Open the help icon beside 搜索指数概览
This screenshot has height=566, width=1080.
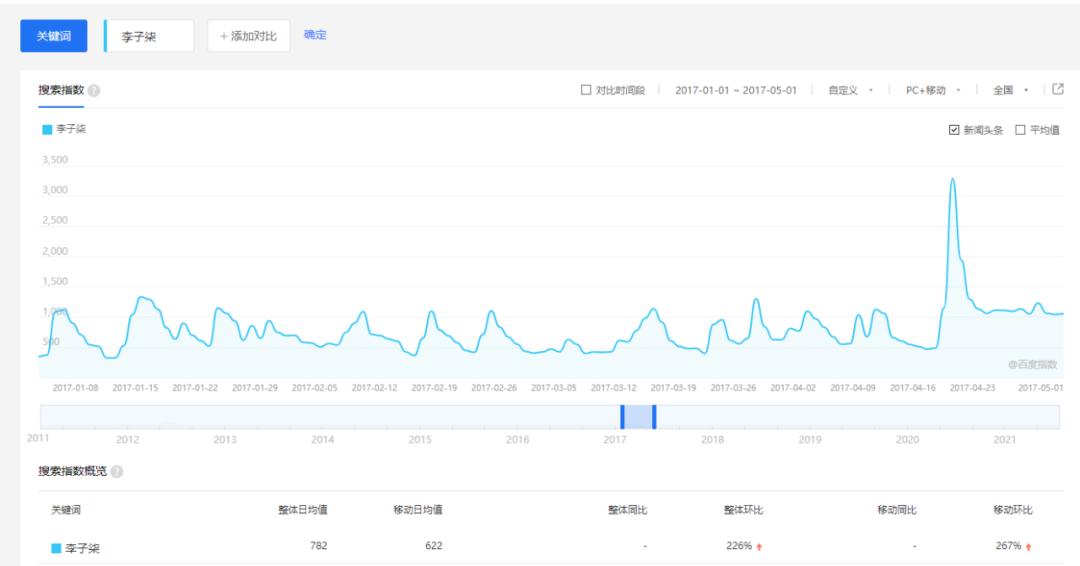pos(117,472)
